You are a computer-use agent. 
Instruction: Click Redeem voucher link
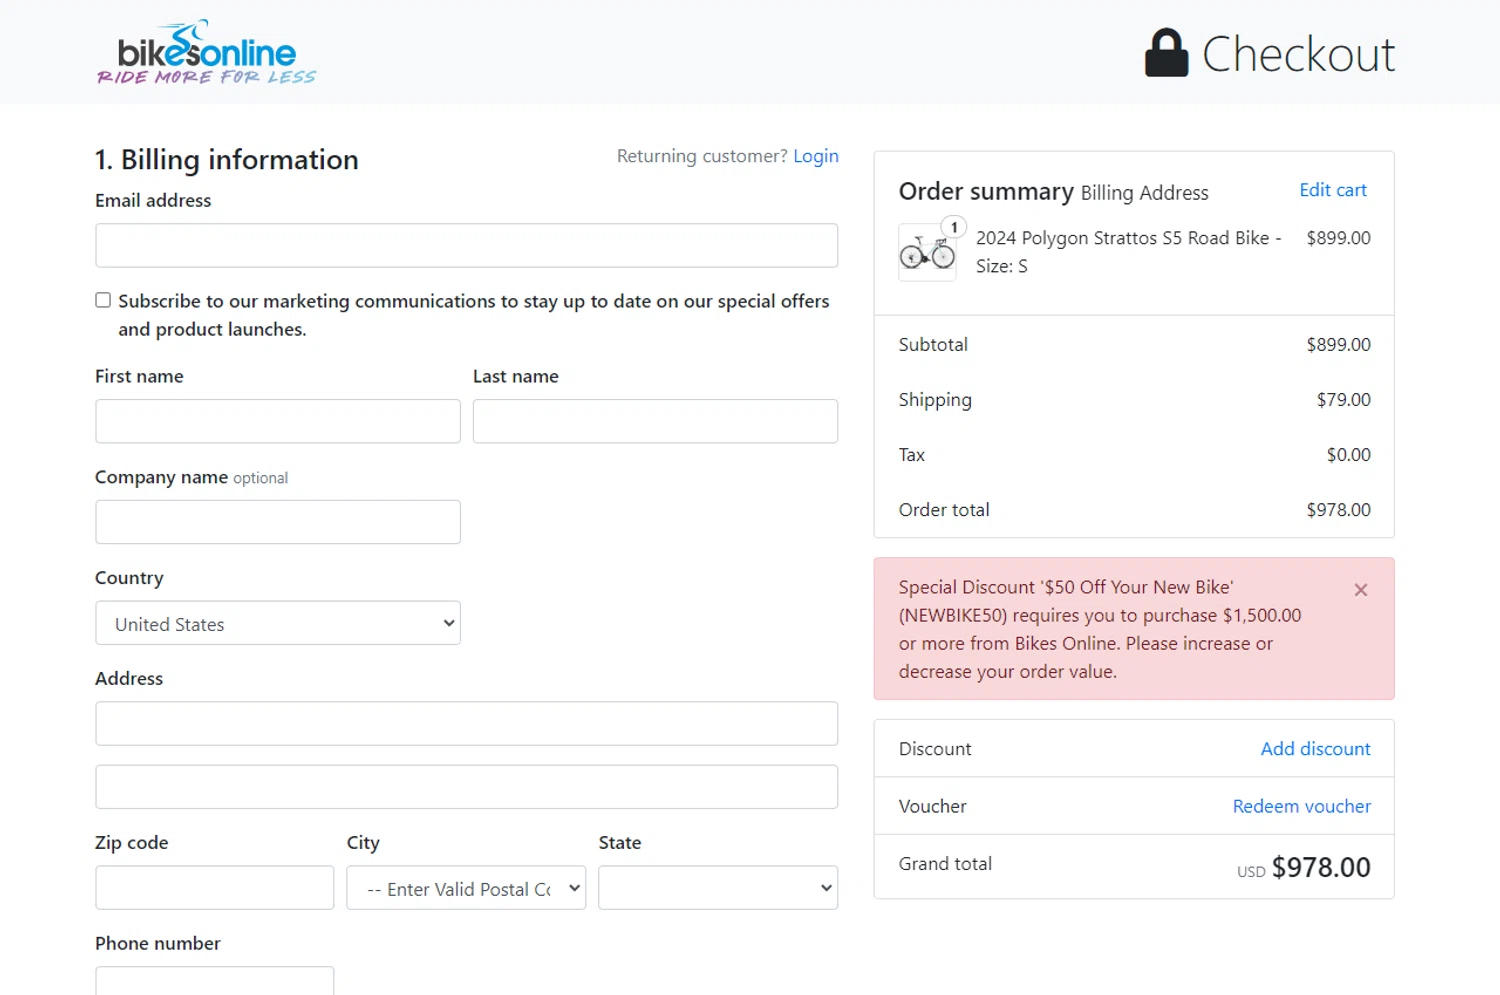click(1301, 806)
